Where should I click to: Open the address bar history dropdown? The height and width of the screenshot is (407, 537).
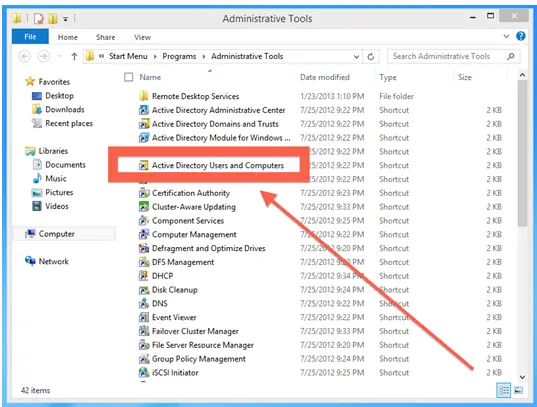357,57
